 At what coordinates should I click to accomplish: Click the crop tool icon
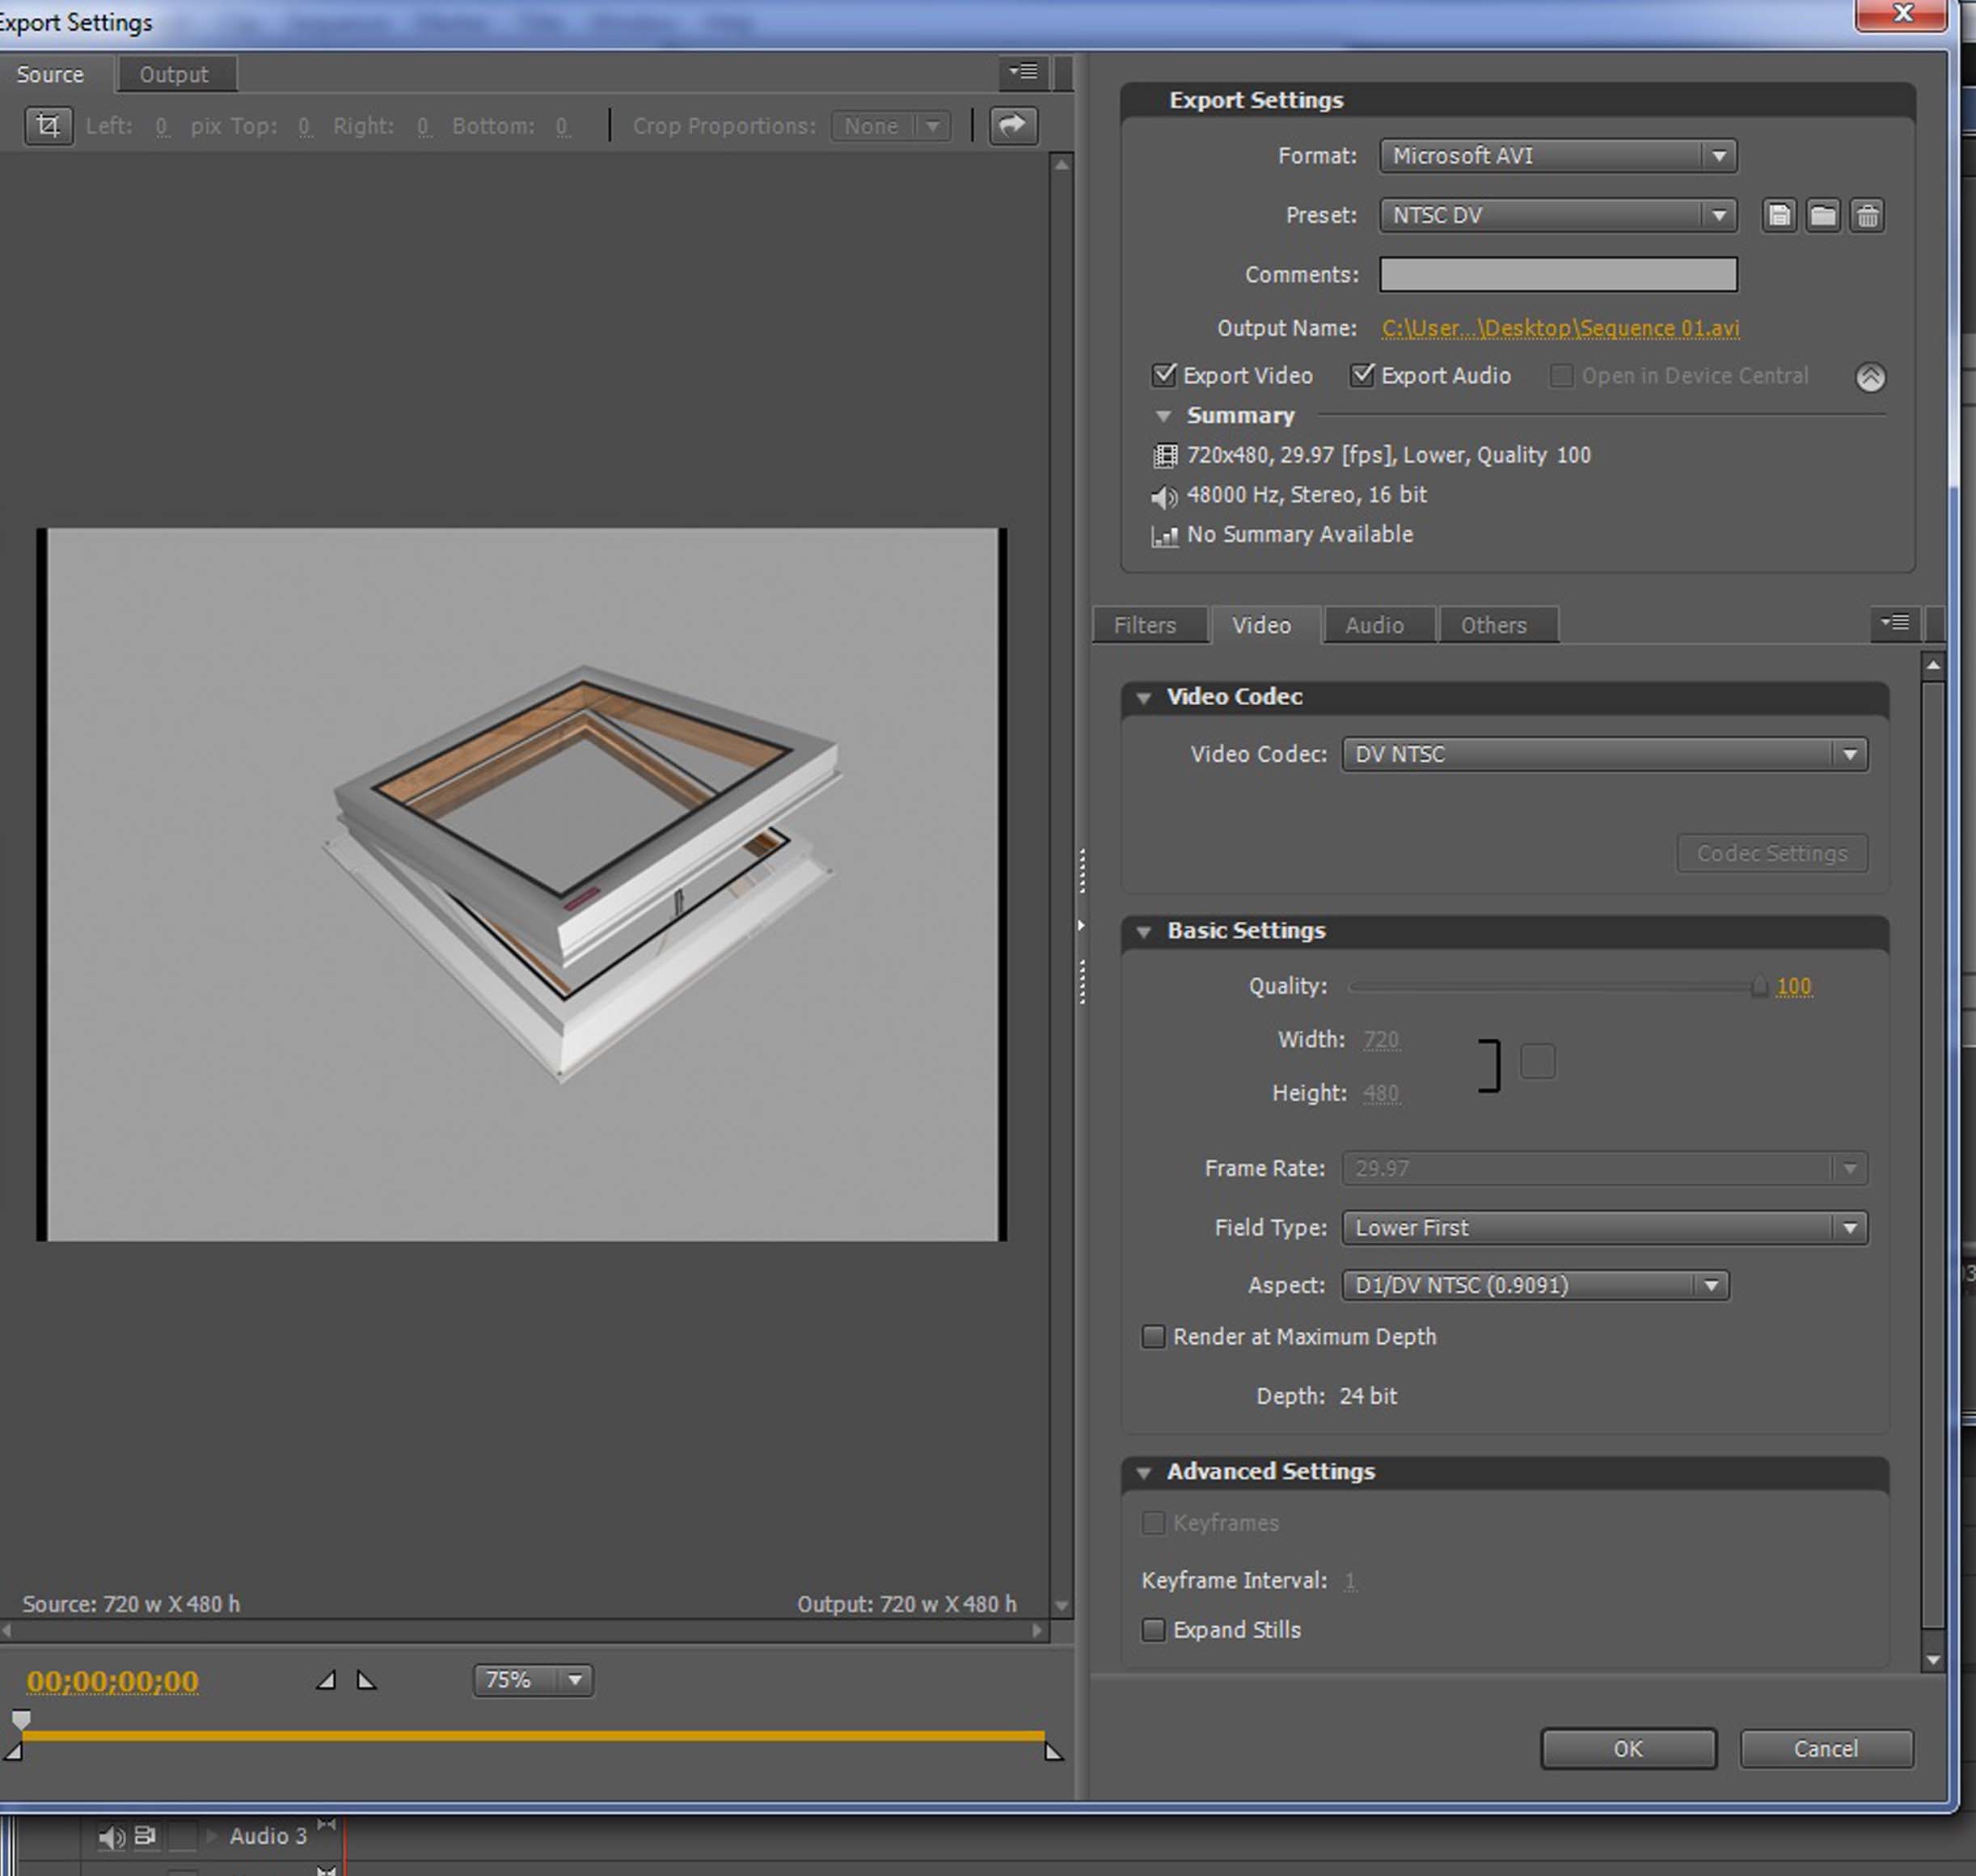(x=48, y=126)
